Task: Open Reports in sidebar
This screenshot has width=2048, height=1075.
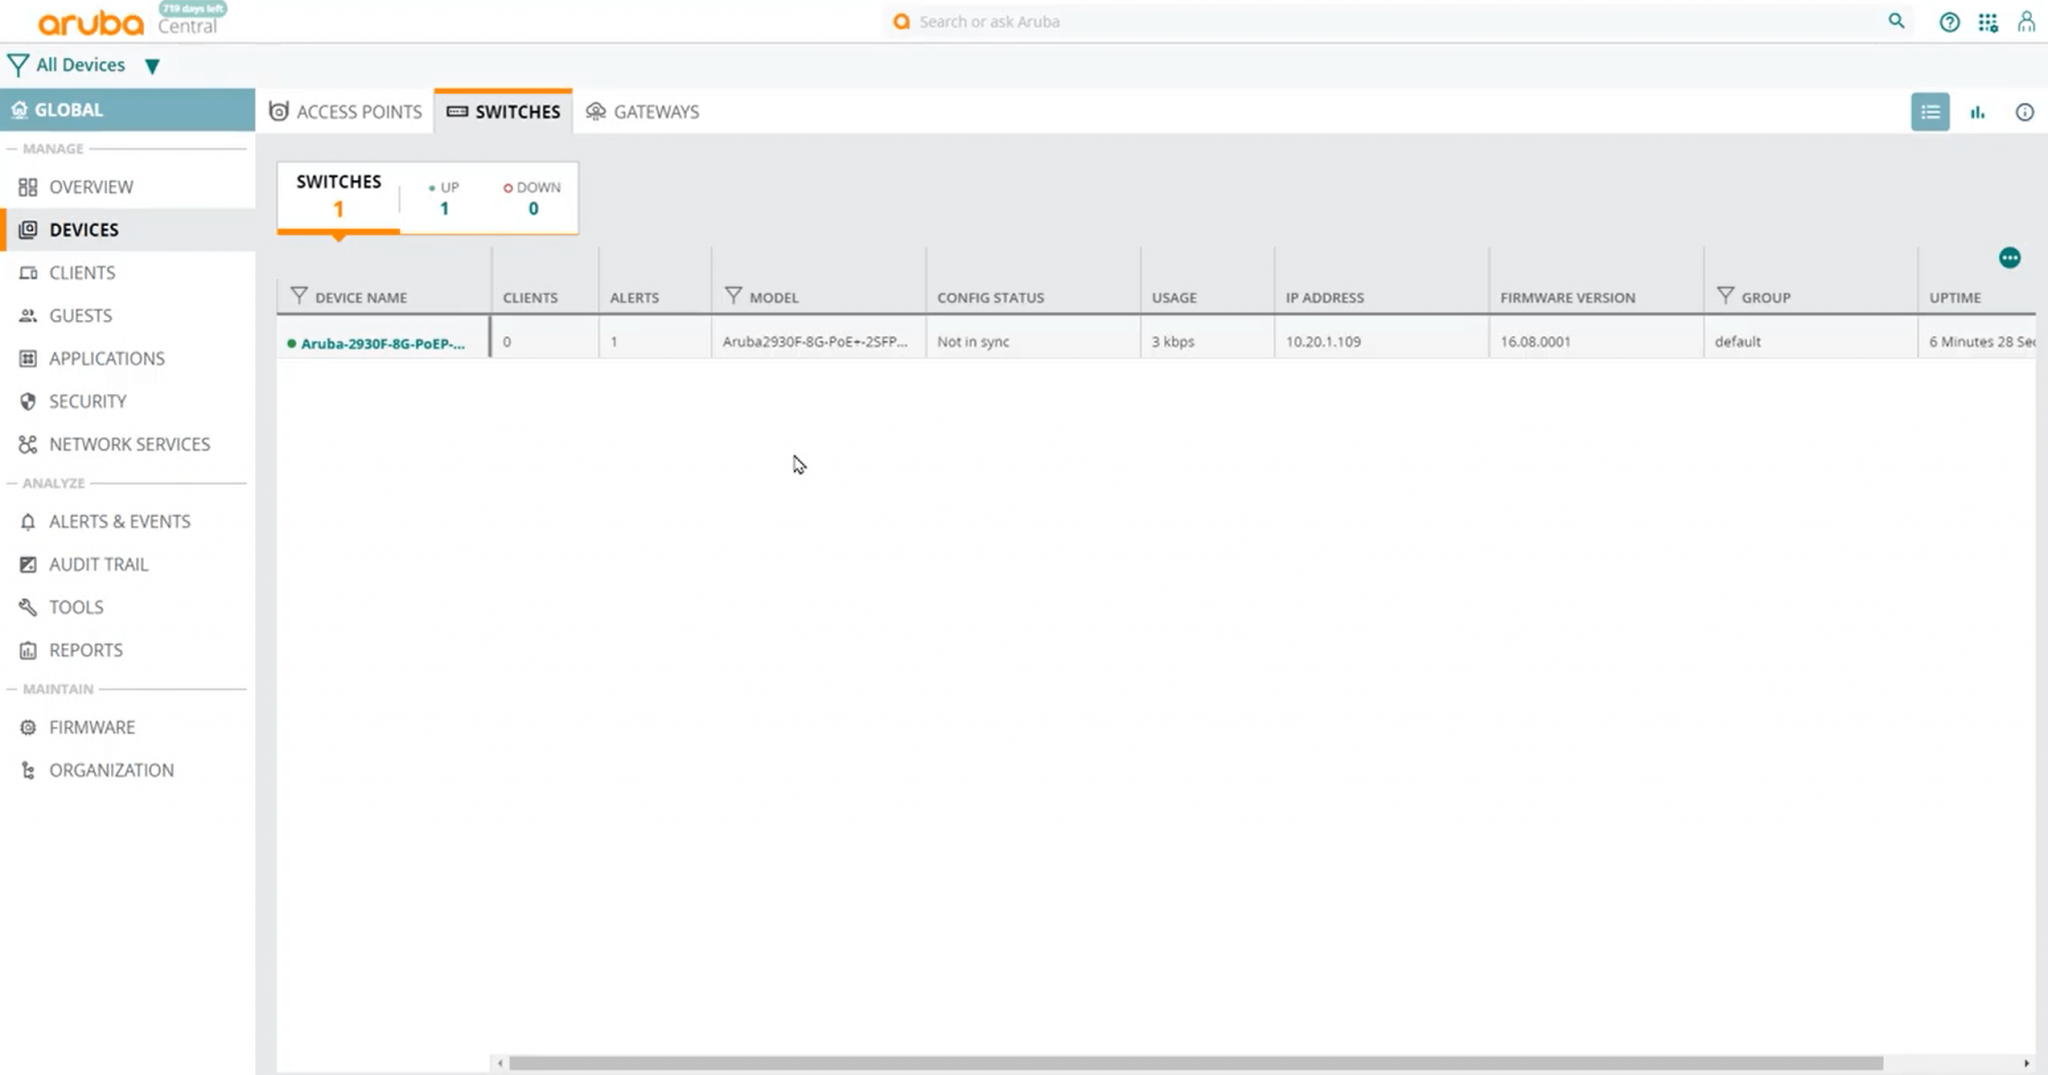Action: tap(128, 651)
